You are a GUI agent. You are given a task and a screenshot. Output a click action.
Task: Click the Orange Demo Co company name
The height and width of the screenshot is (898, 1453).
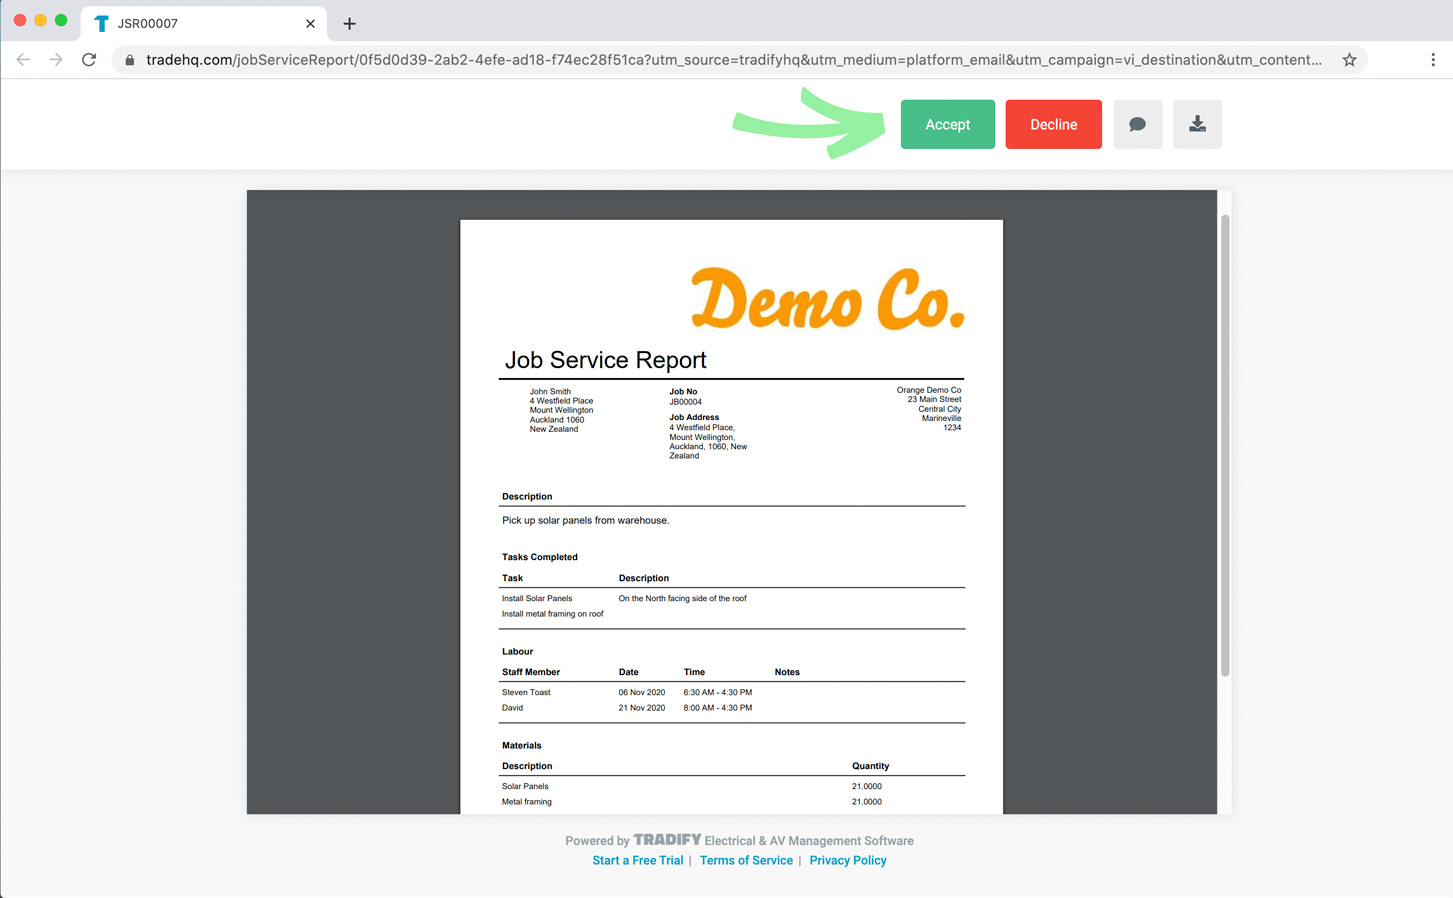(929, 390)
